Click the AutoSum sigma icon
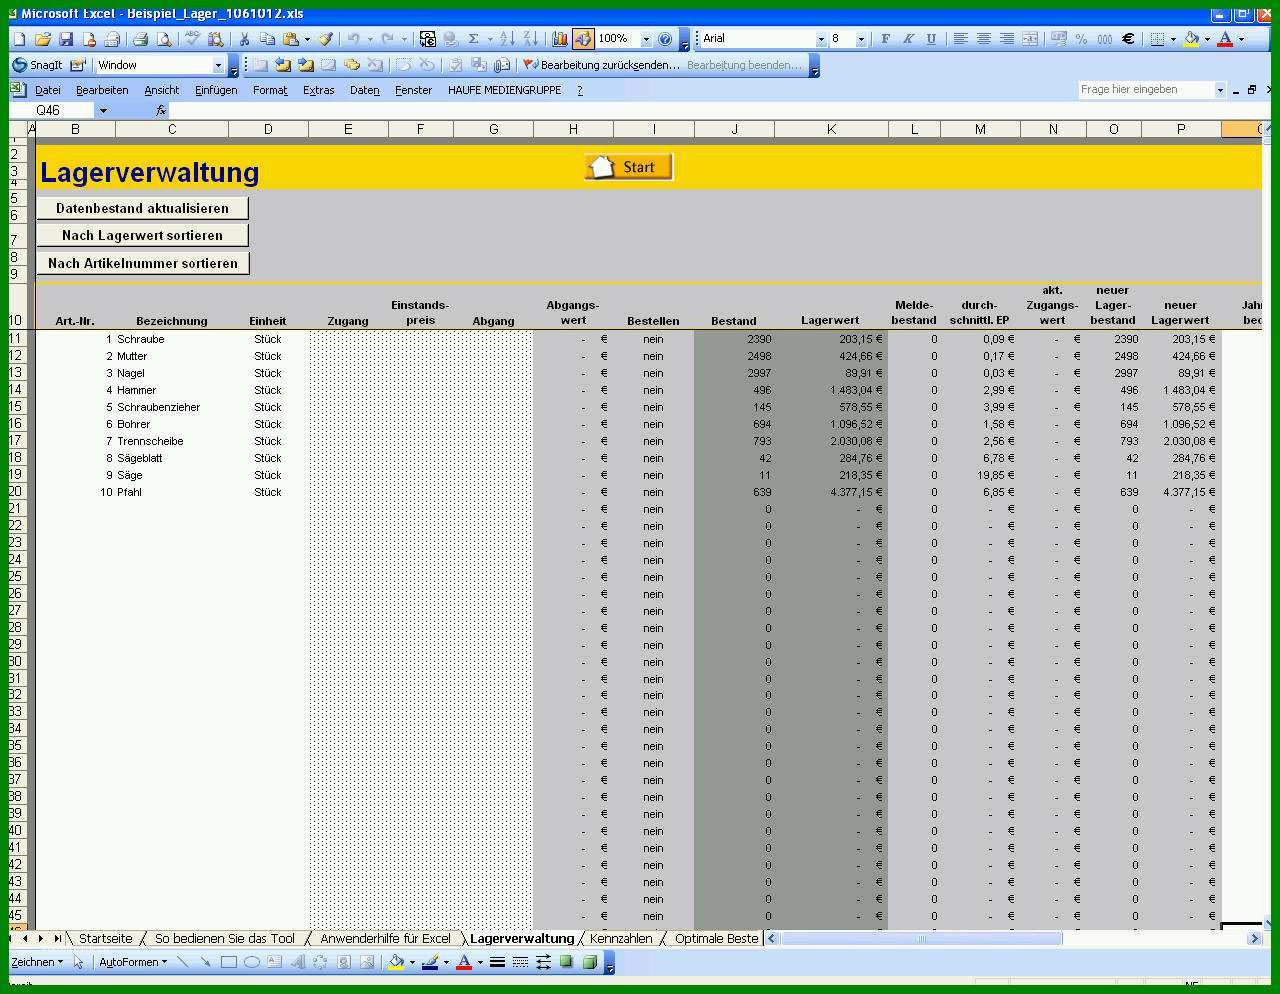 point(473,39)
